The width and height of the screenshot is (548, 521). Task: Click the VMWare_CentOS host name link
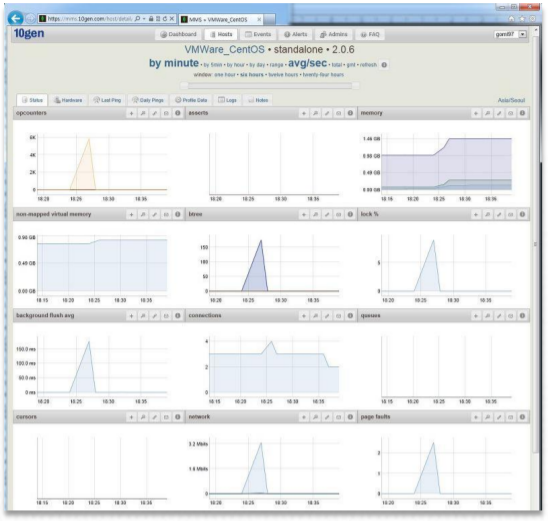tap(224, 50)
